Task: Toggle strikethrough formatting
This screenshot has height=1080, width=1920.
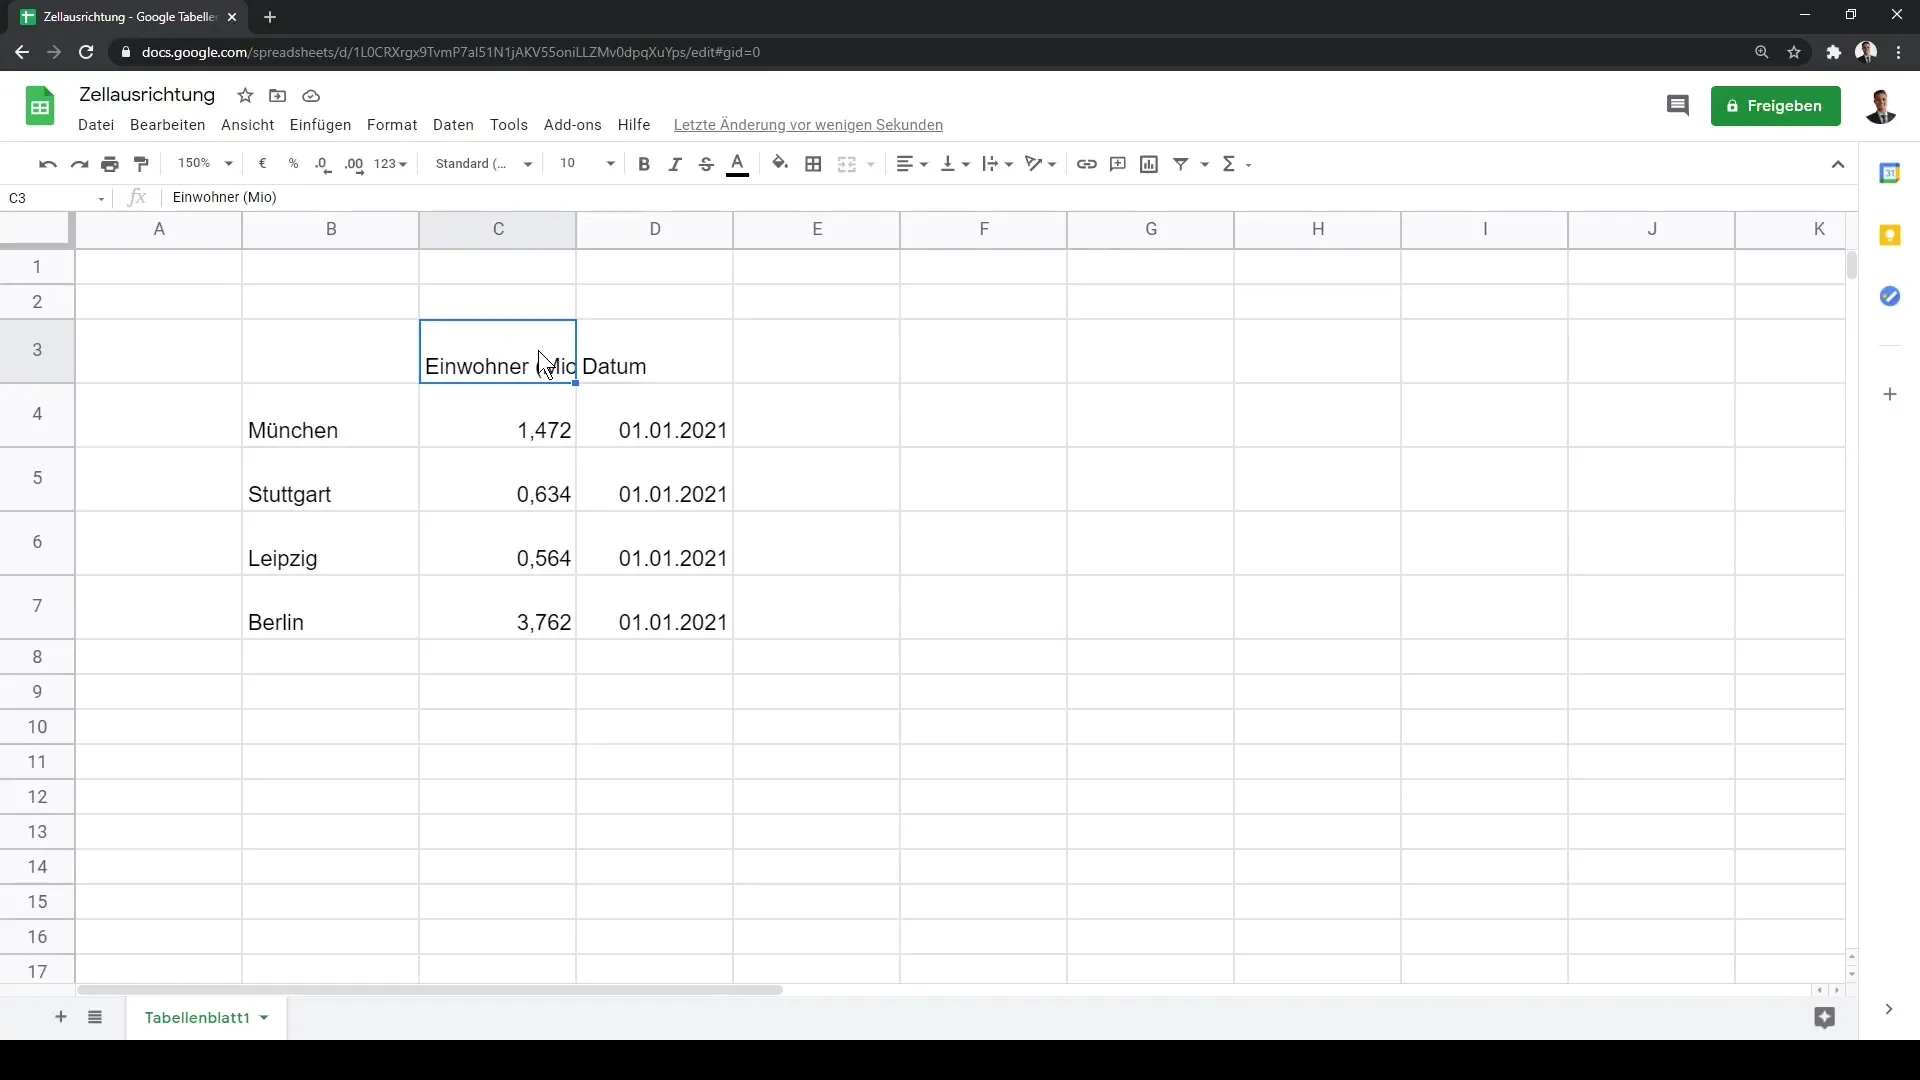Action: point(706,164)
